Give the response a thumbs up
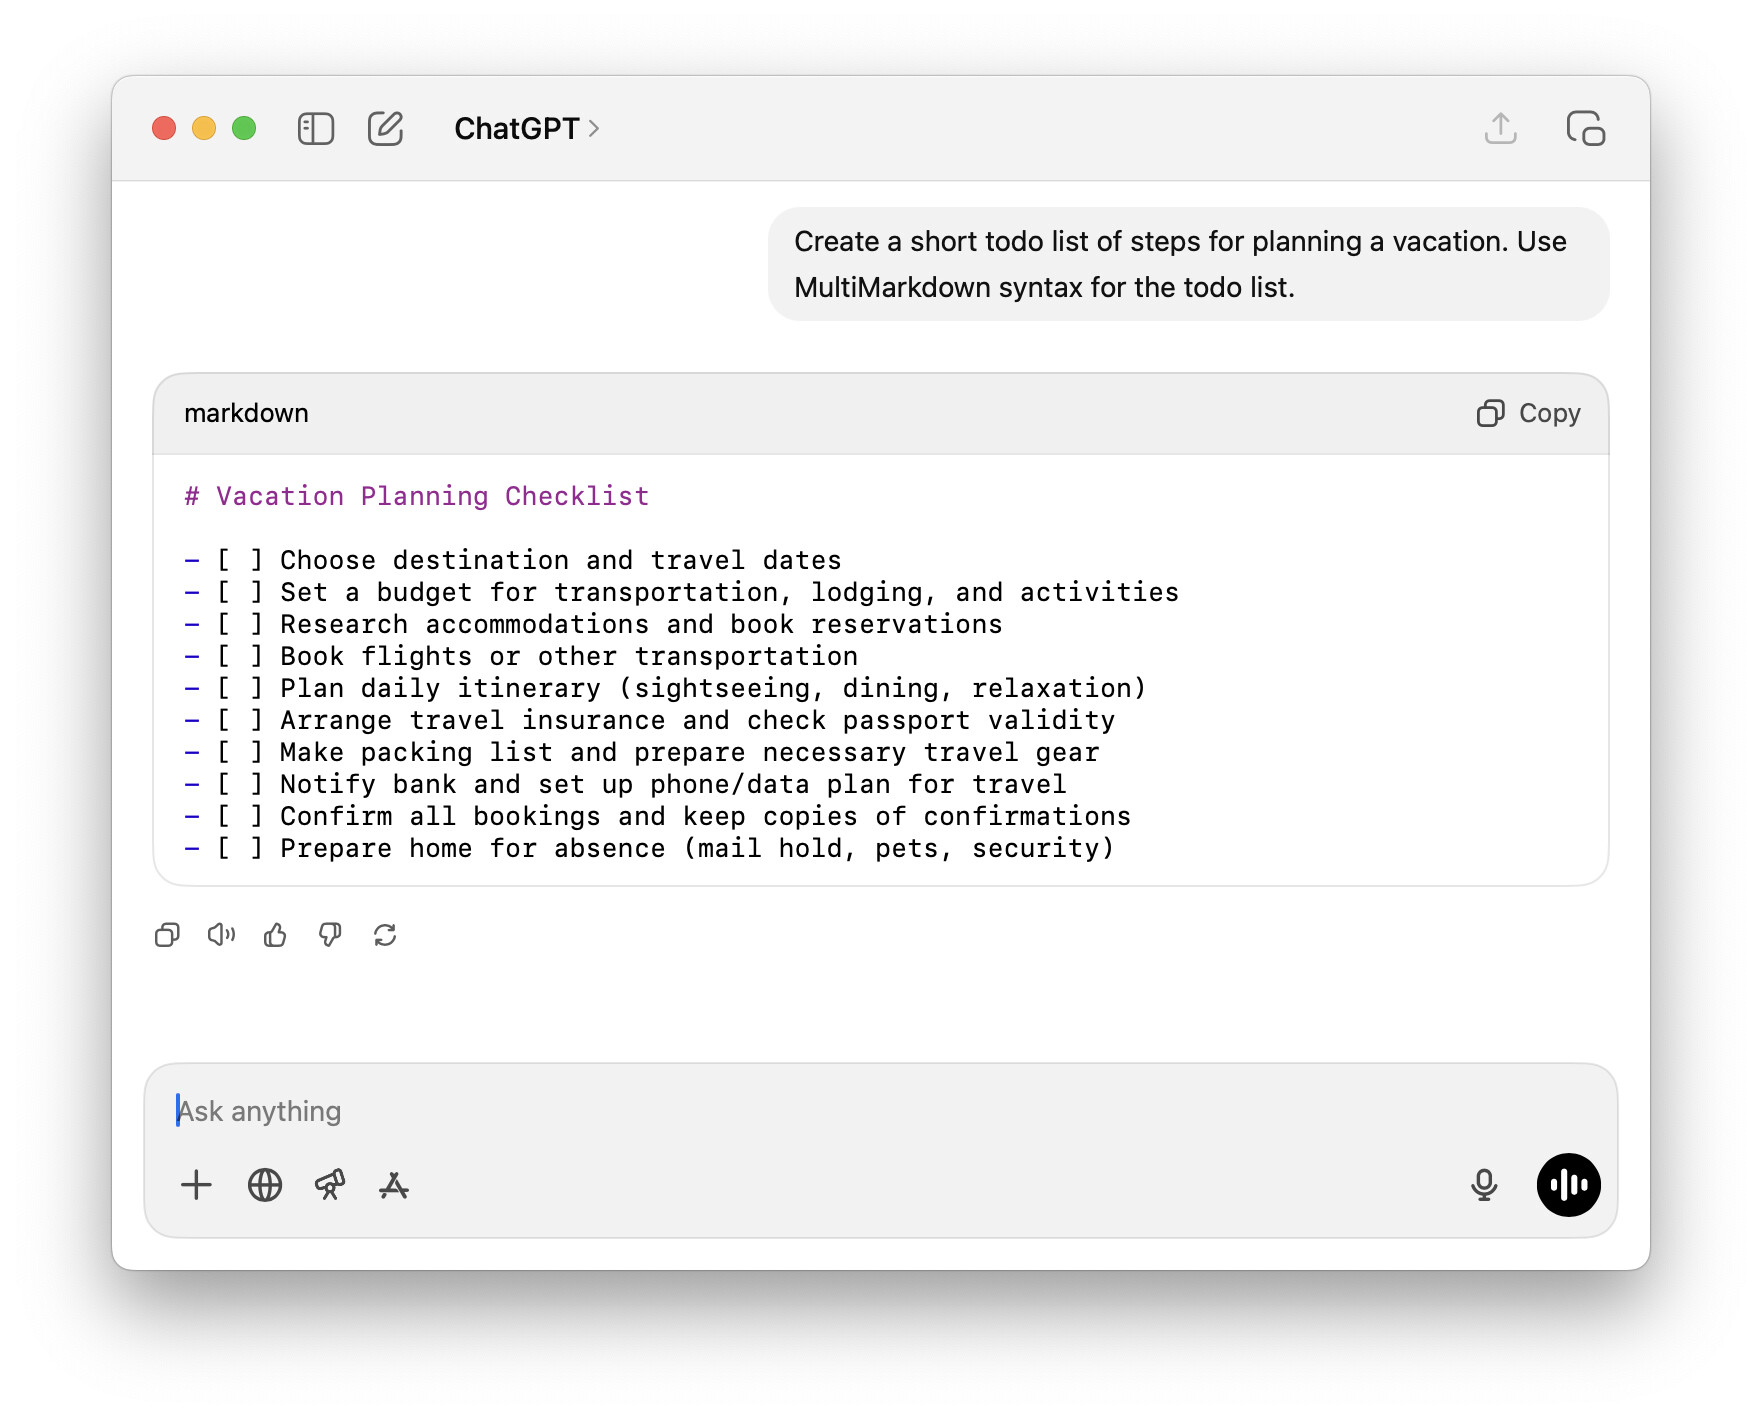Viewport: 1762px width, 1418px height. 275,935
